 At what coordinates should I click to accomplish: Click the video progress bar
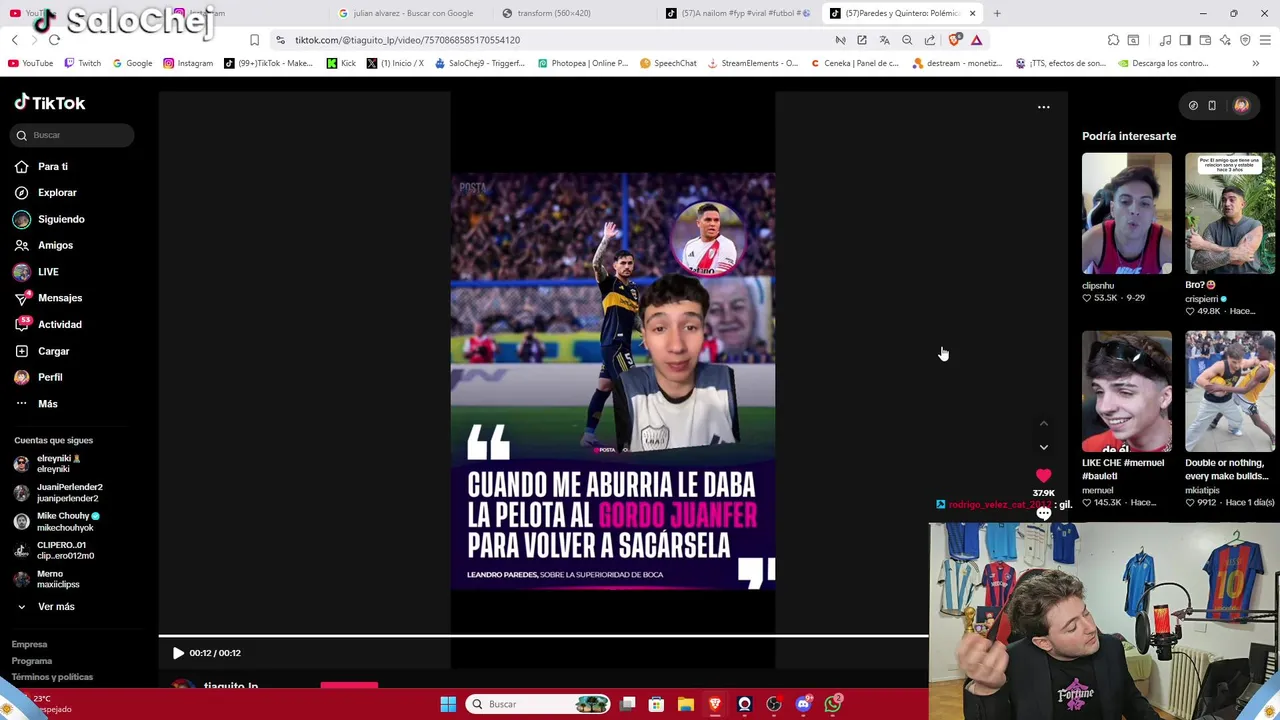543,636
